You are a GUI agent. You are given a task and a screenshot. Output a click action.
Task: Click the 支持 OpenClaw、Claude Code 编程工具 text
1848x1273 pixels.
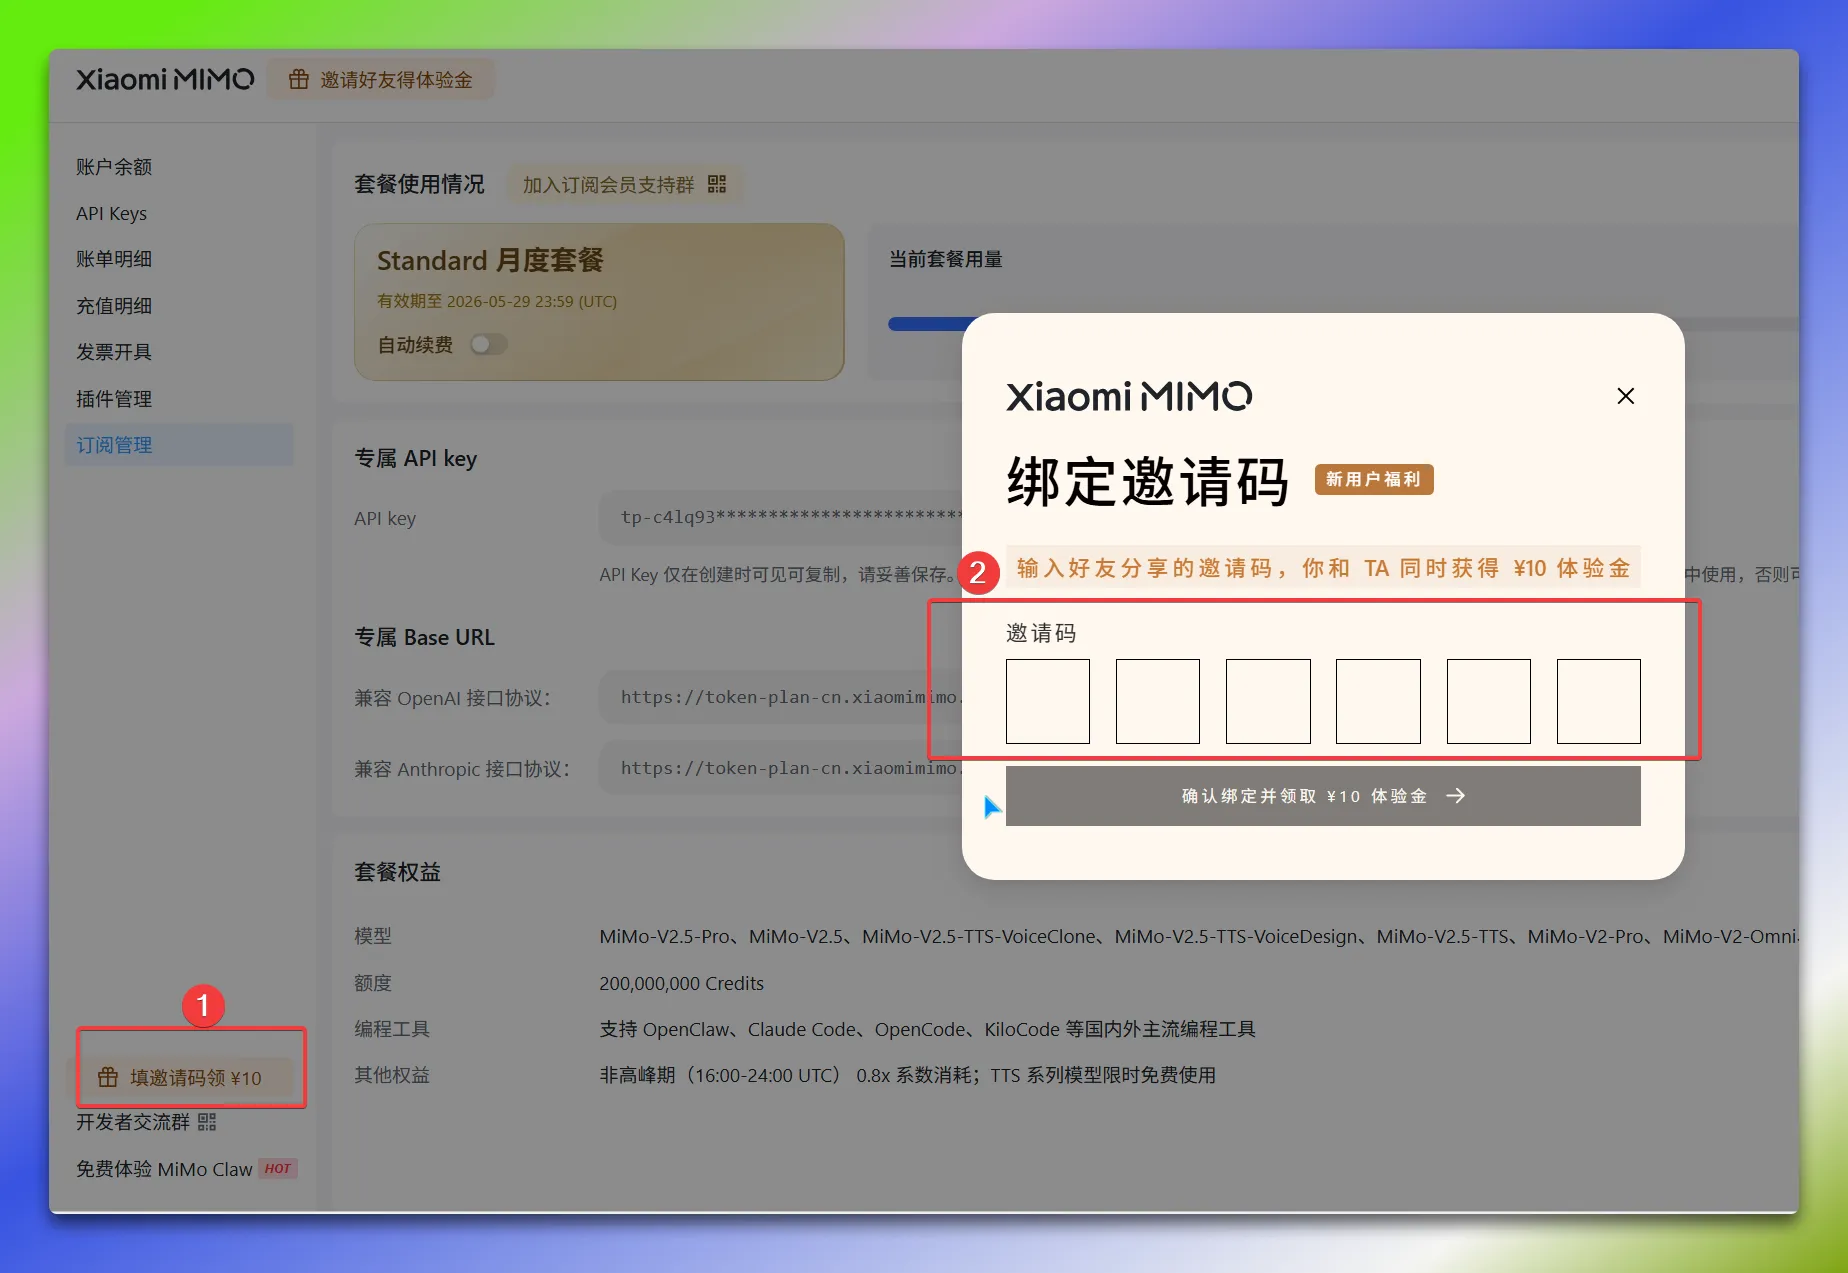point(927,1029)
